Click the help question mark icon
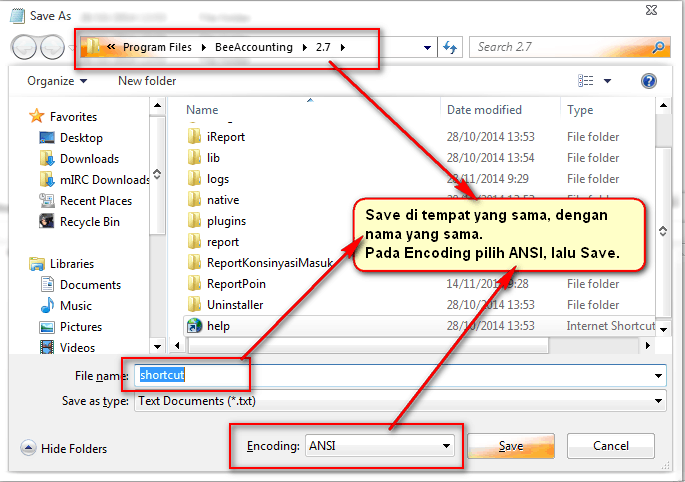 (648, 81)
